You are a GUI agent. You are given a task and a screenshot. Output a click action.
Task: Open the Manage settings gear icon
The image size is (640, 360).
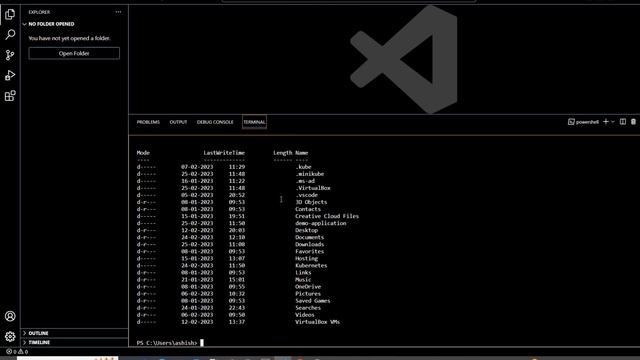(10, 336)
